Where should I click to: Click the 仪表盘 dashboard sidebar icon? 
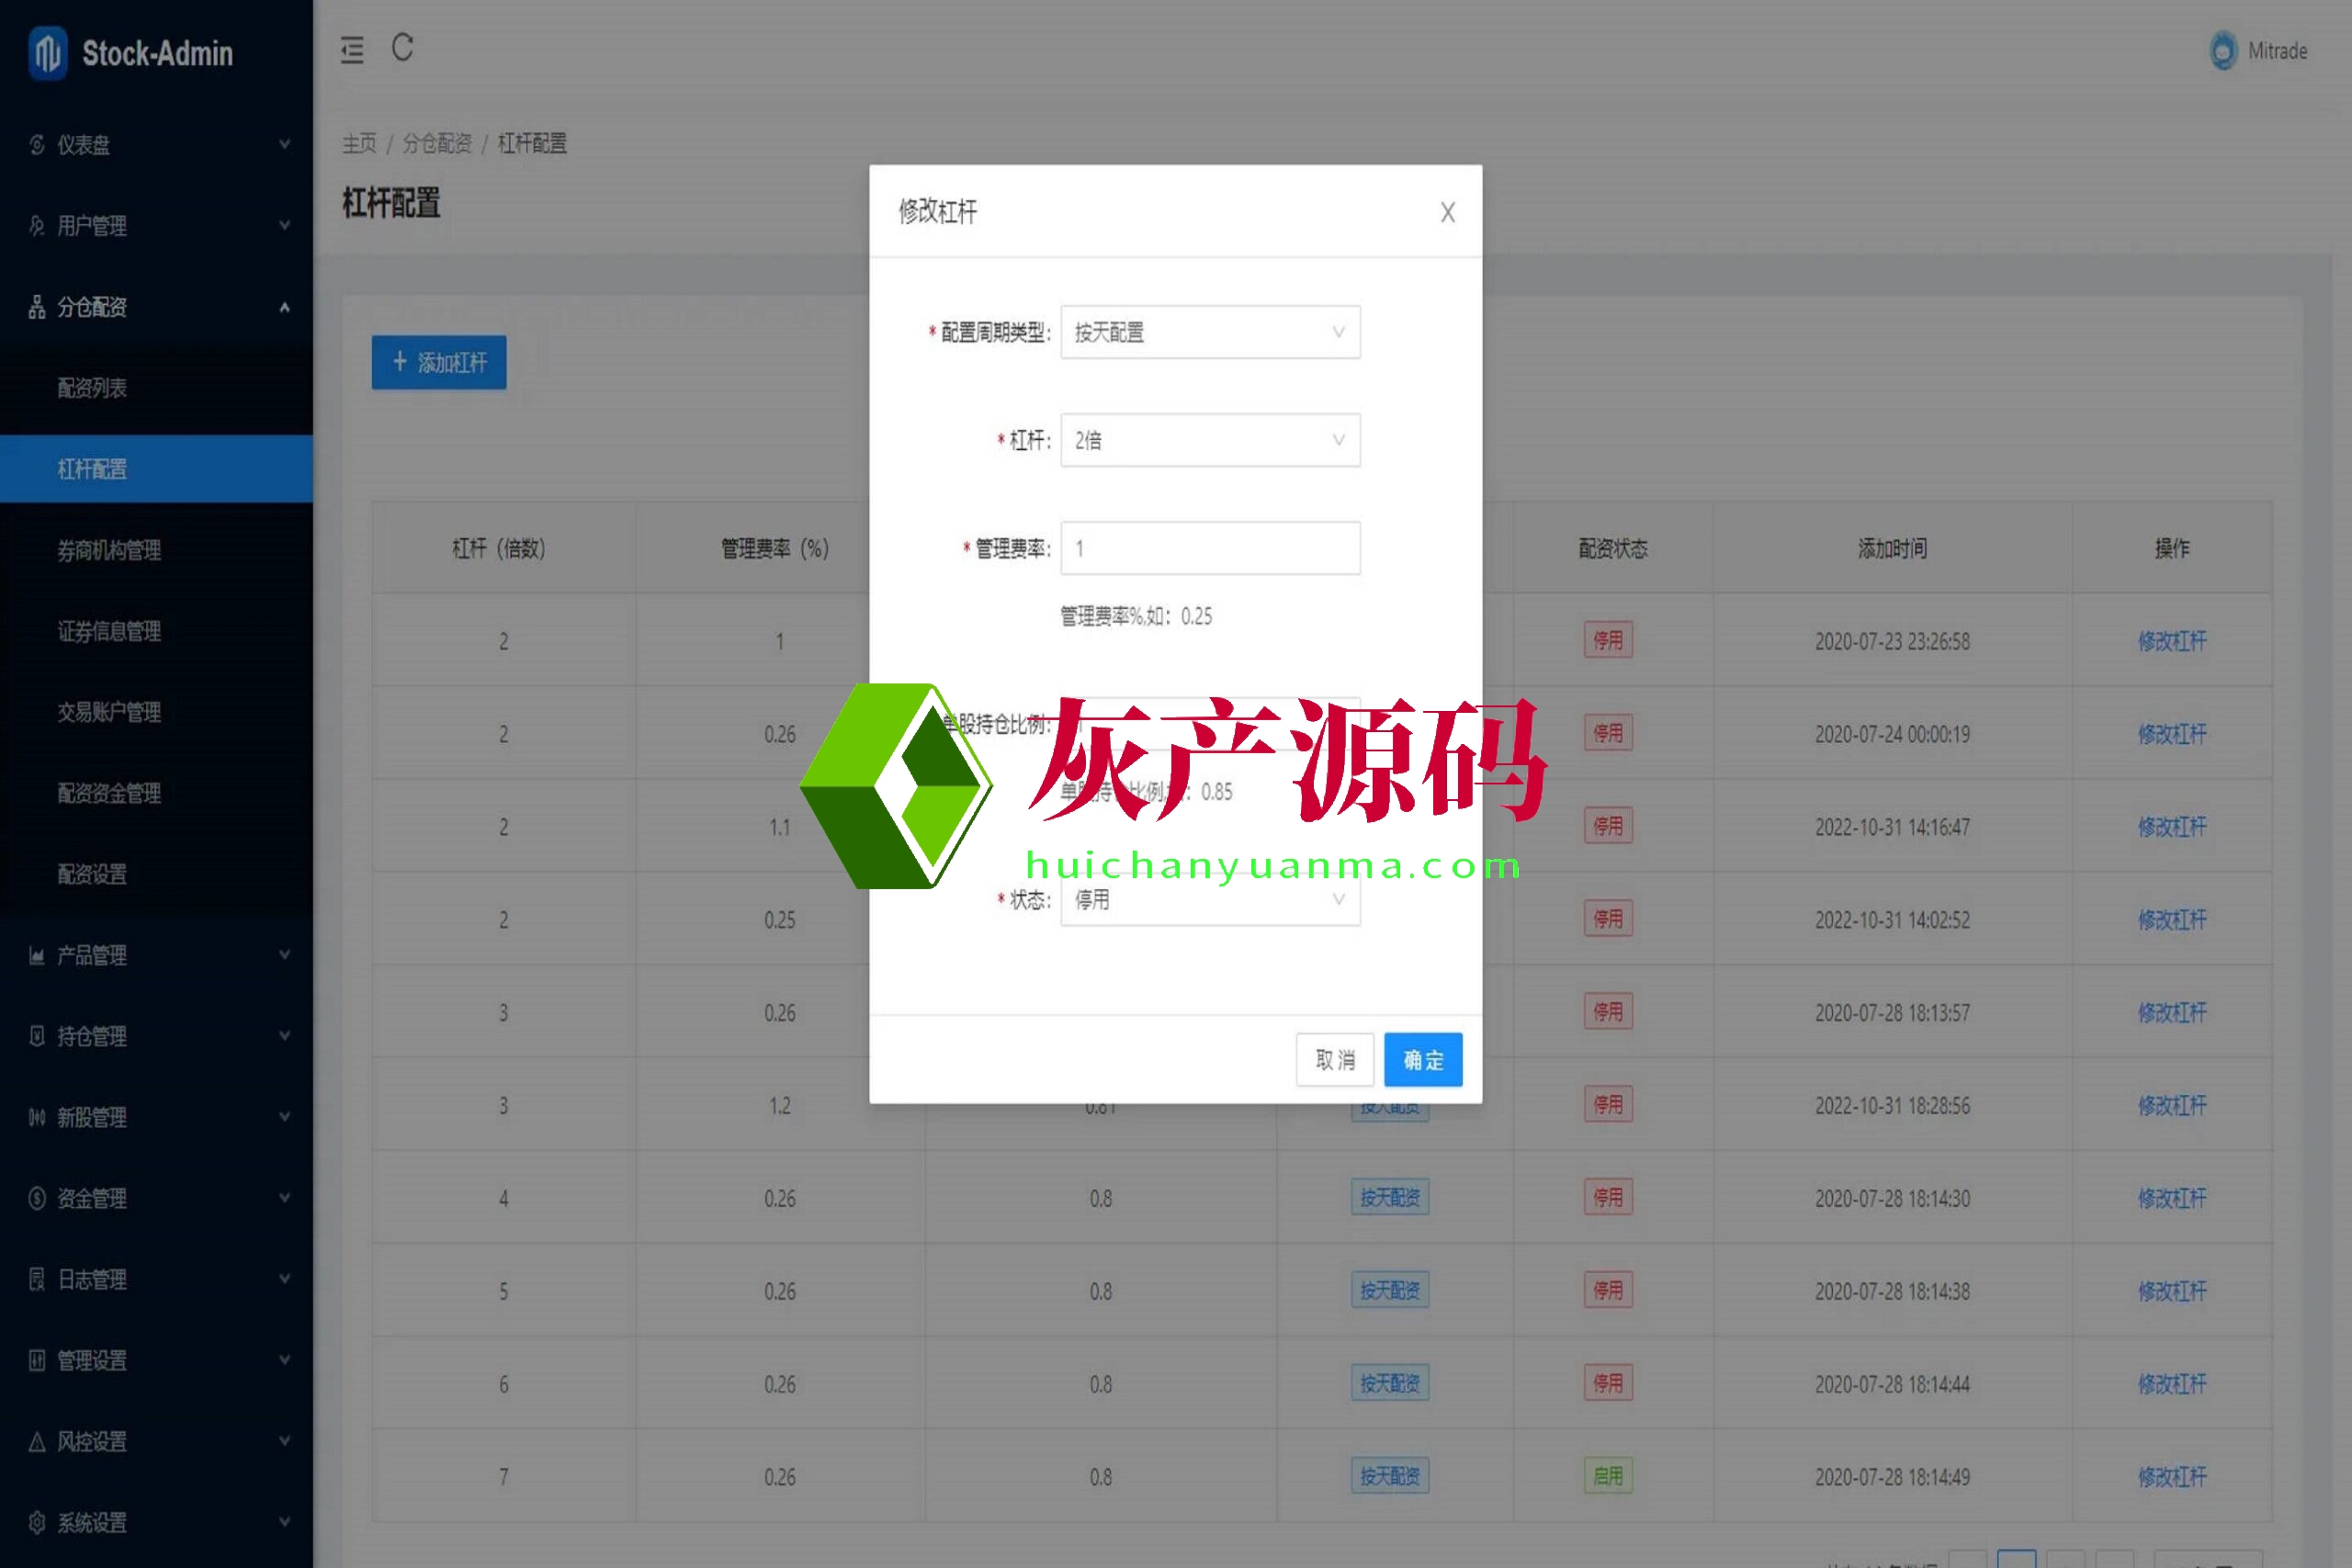37,145
